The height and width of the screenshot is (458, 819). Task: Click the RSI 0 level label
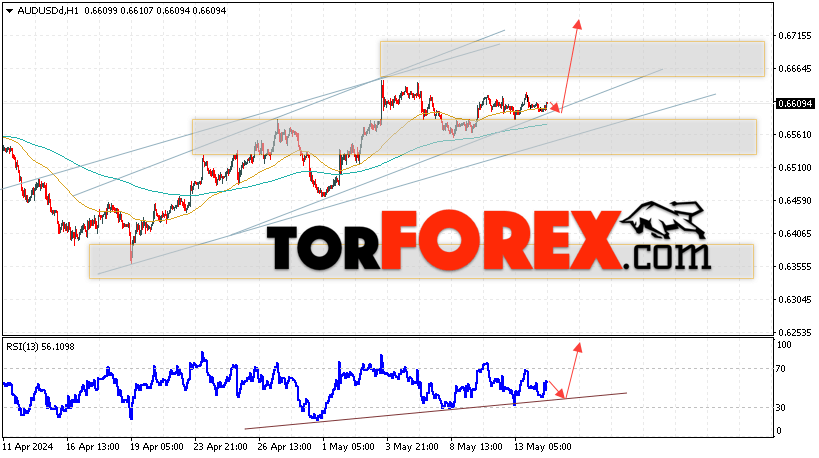779,431
